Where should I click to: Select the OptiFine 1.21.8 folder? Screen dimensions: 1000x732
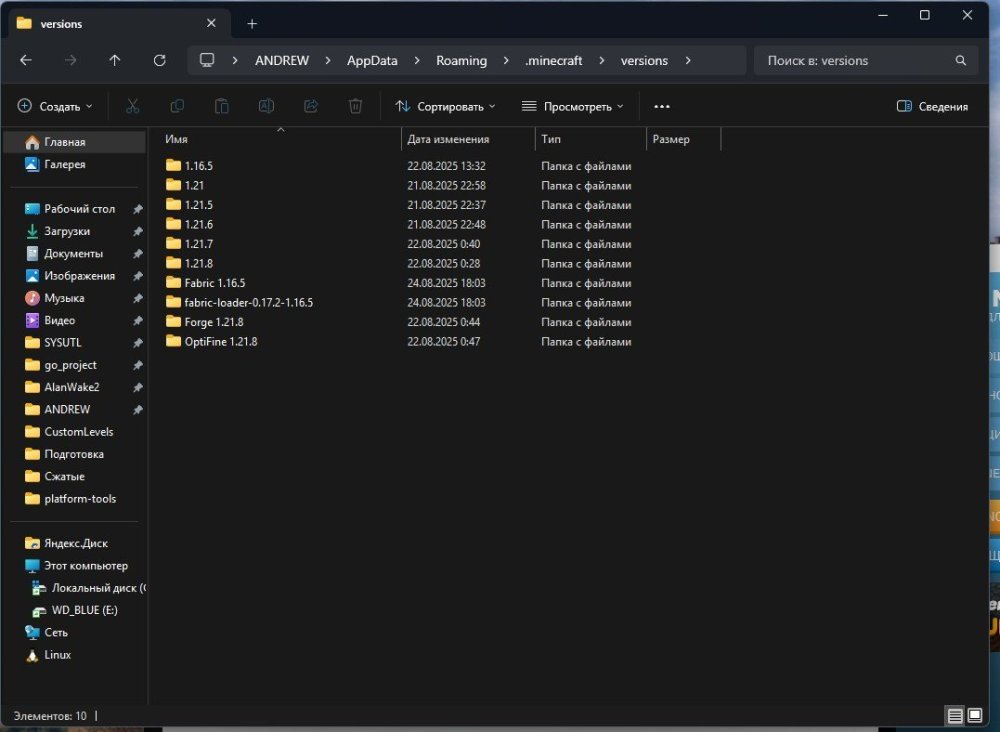(211, 342)
